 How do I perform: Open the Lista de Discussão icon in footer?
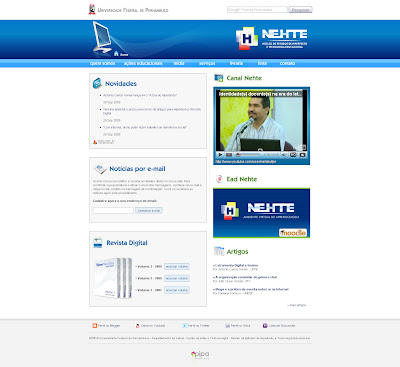(265, 326)
